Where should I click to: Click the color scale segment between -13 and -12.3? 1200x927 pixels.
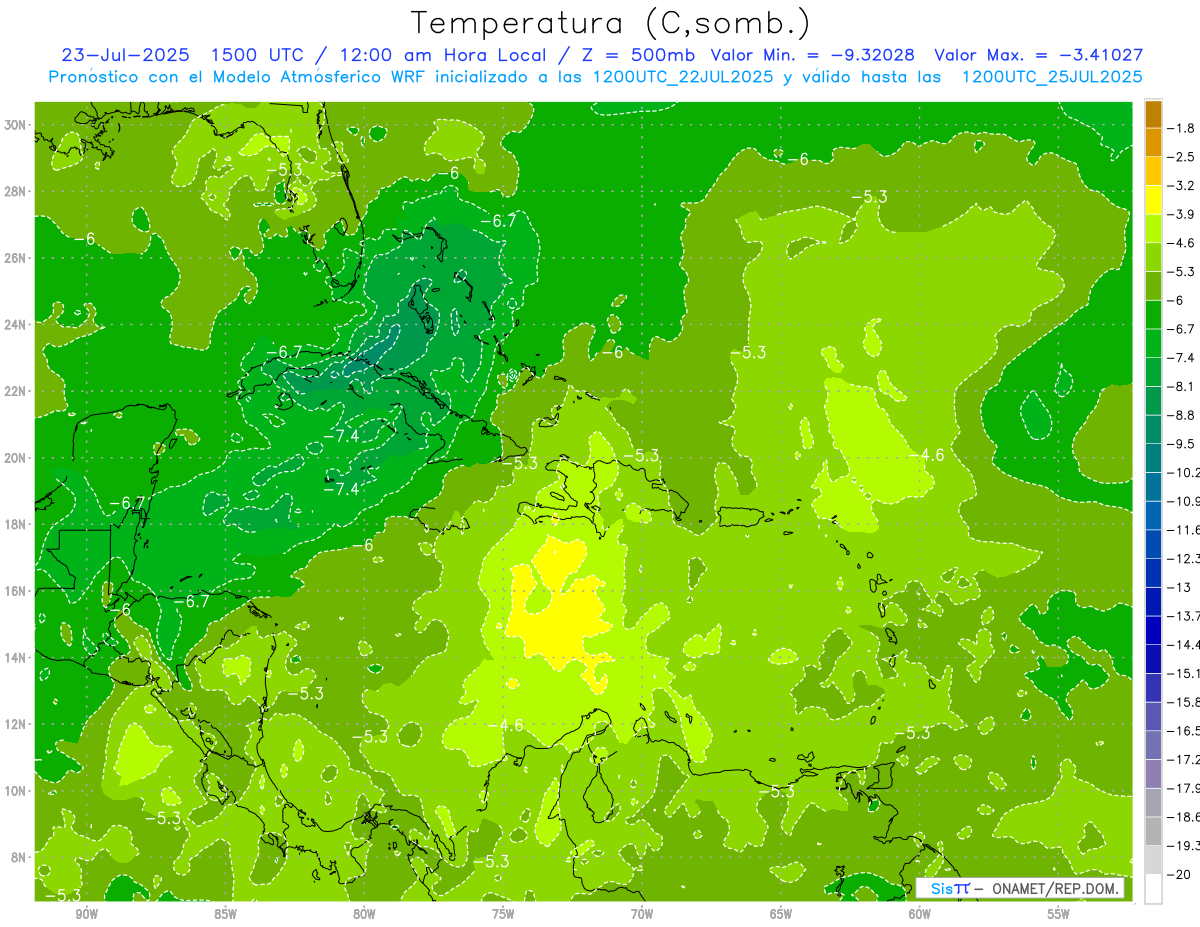click(1153, 573)
